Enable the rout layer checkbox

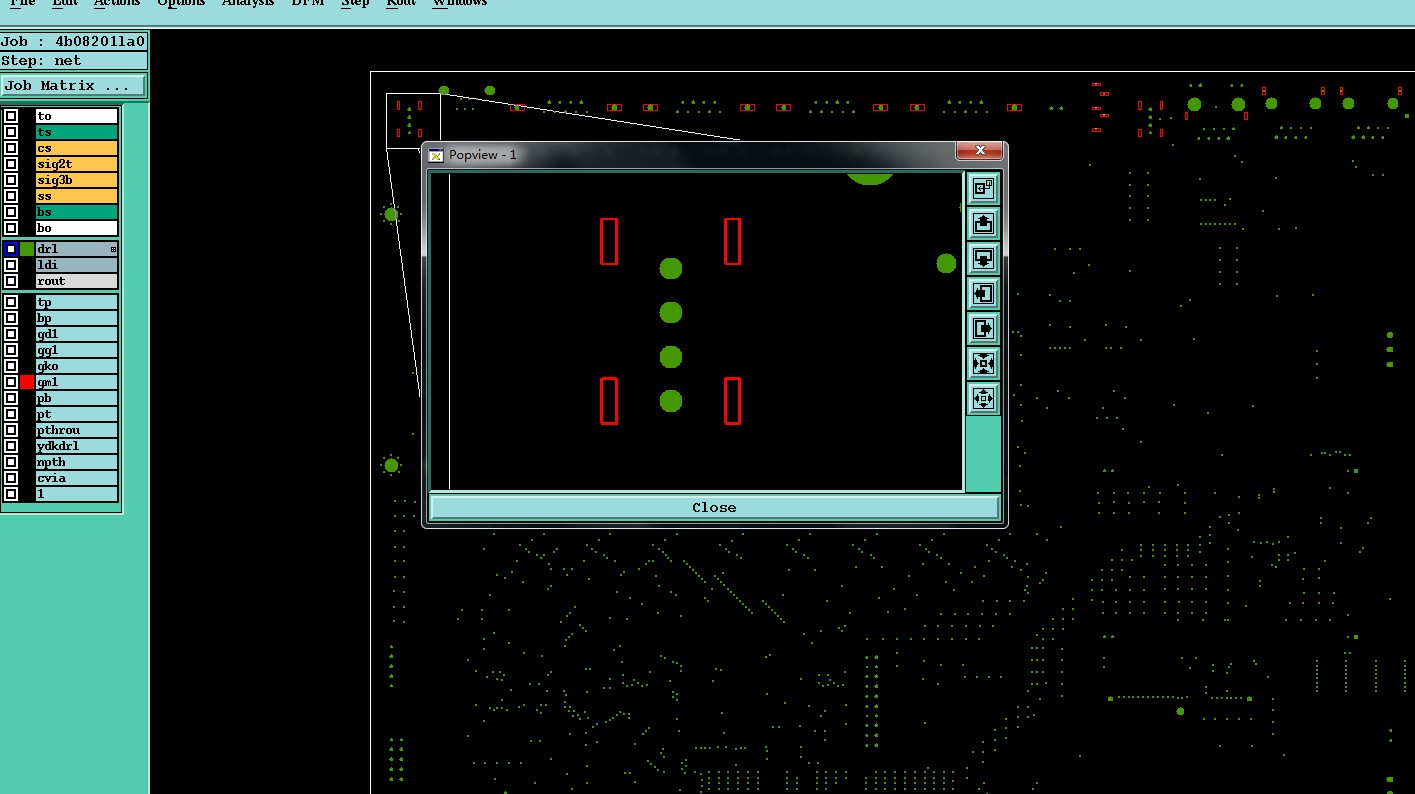11,281
